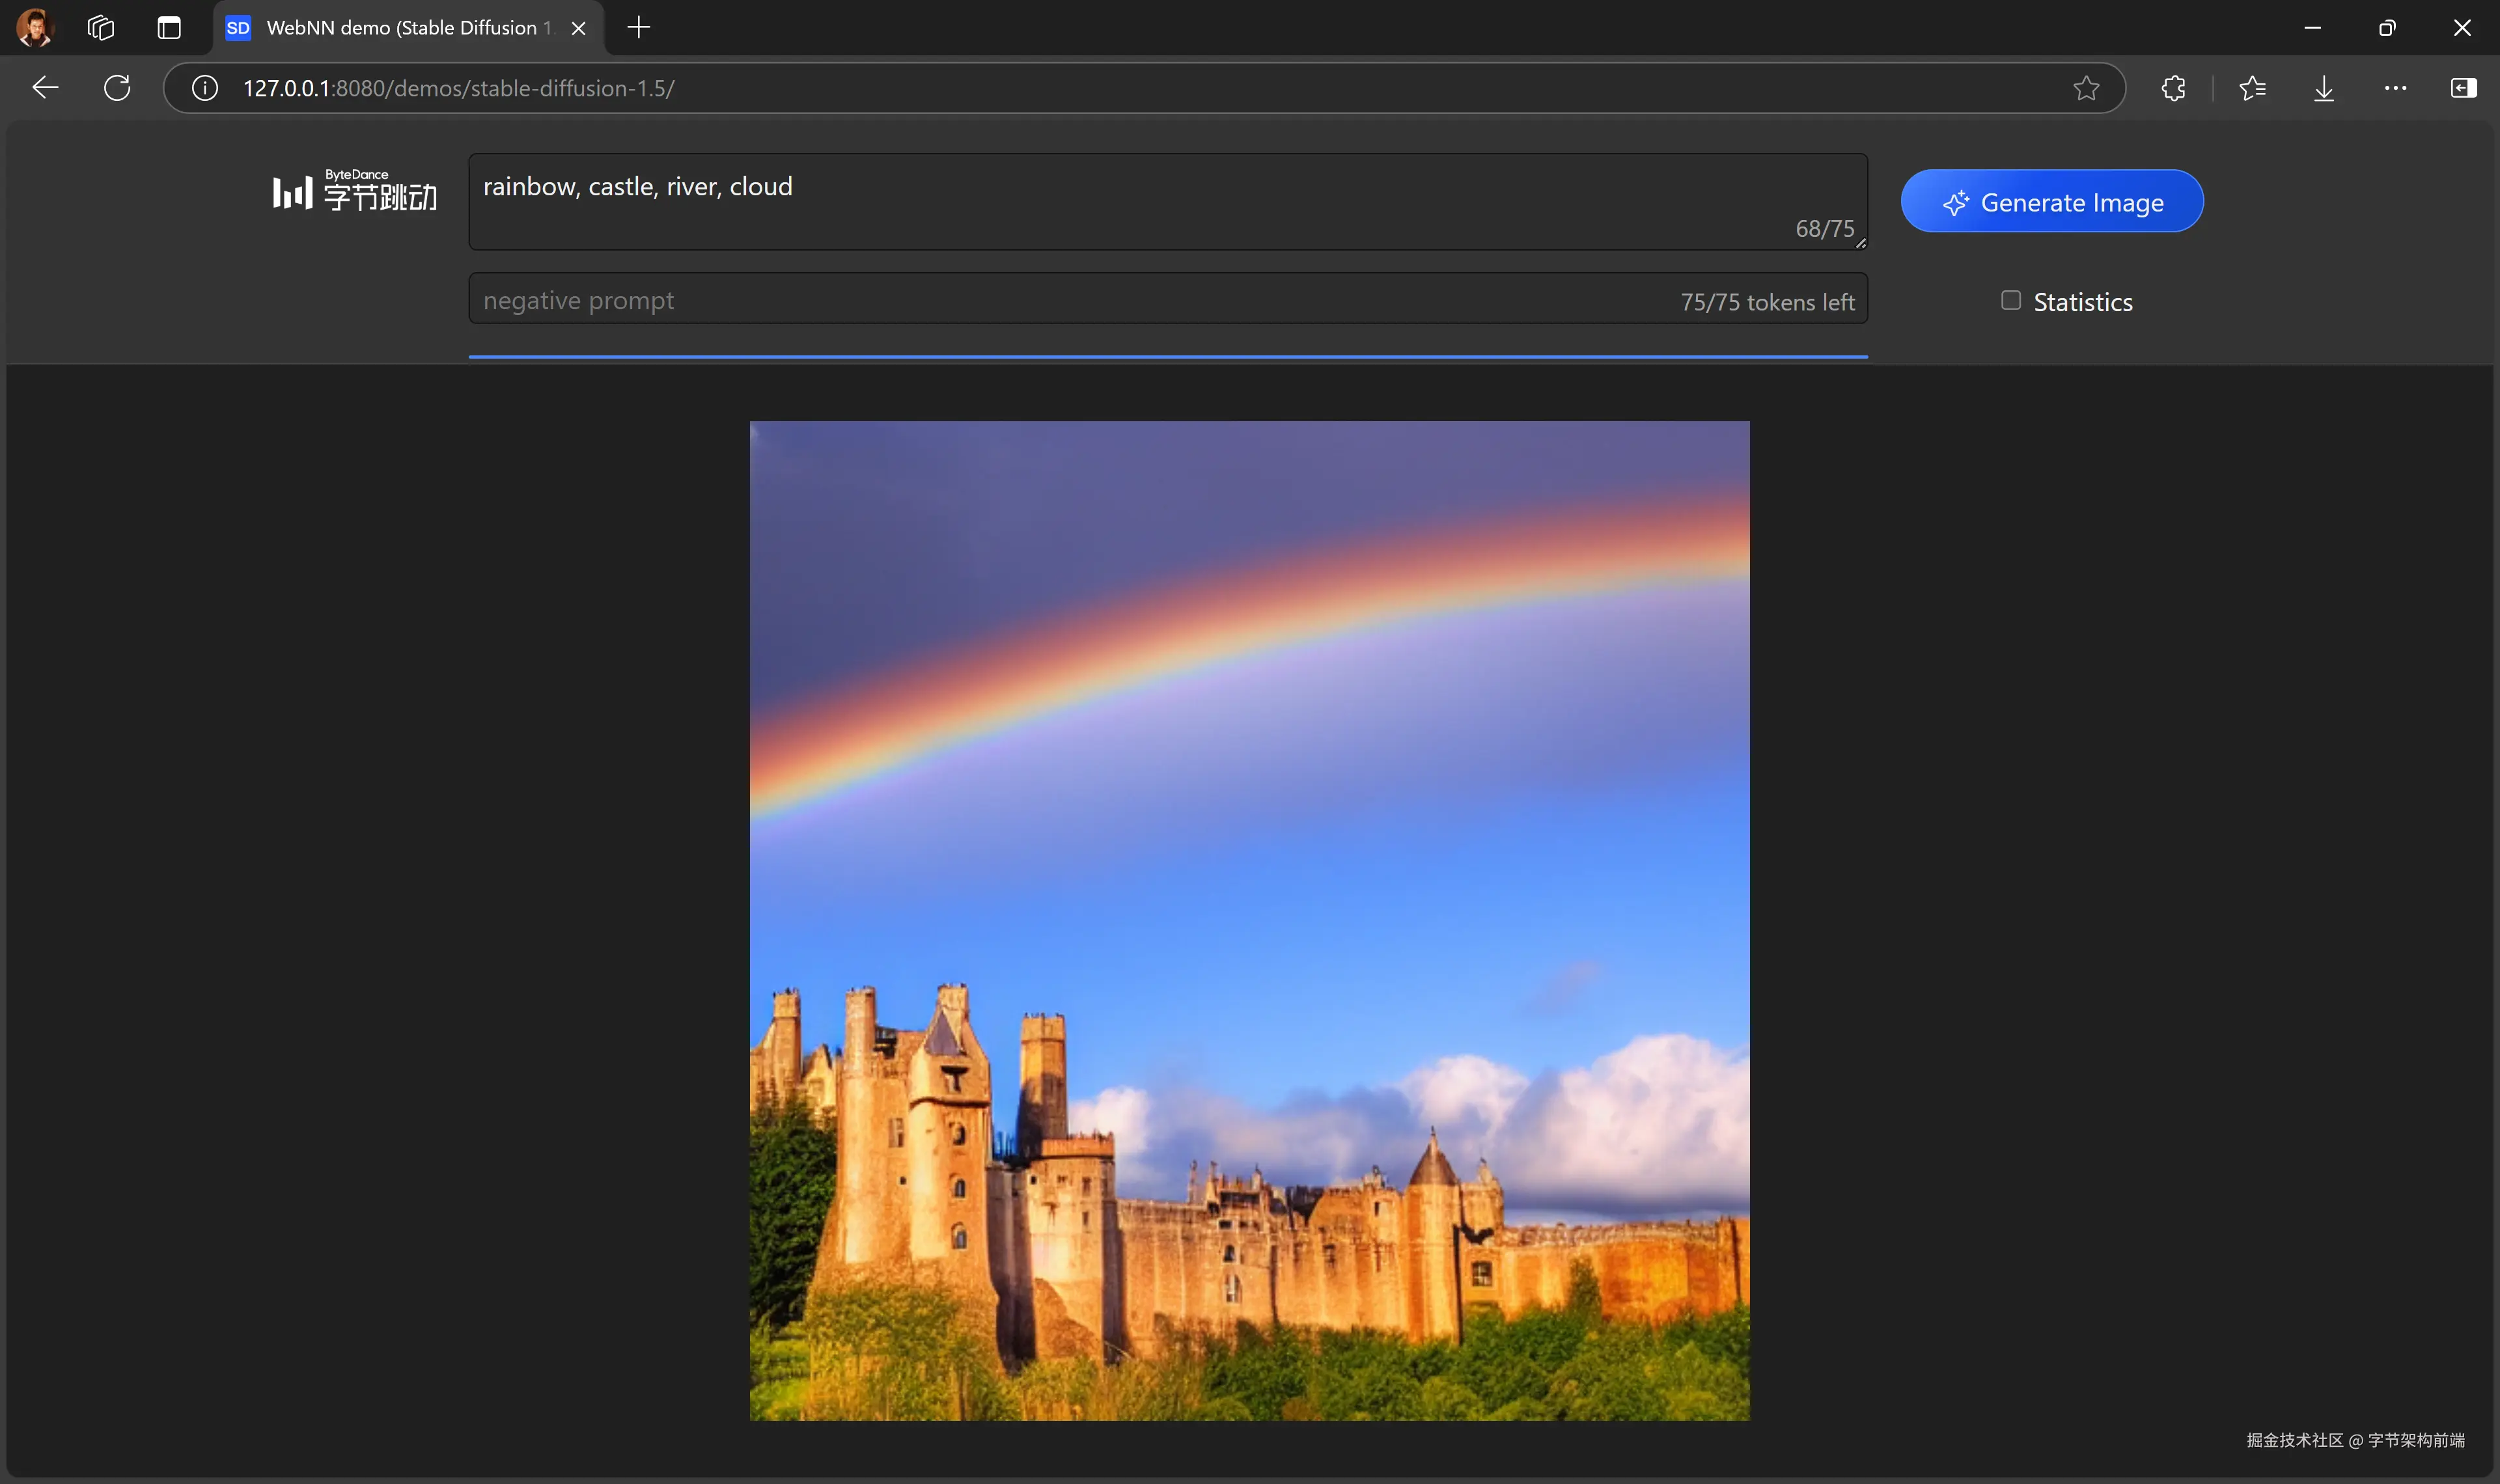Reload the page with the refresh icon
Viewport: 2500px width, 1484px height.
coord(117,88)
